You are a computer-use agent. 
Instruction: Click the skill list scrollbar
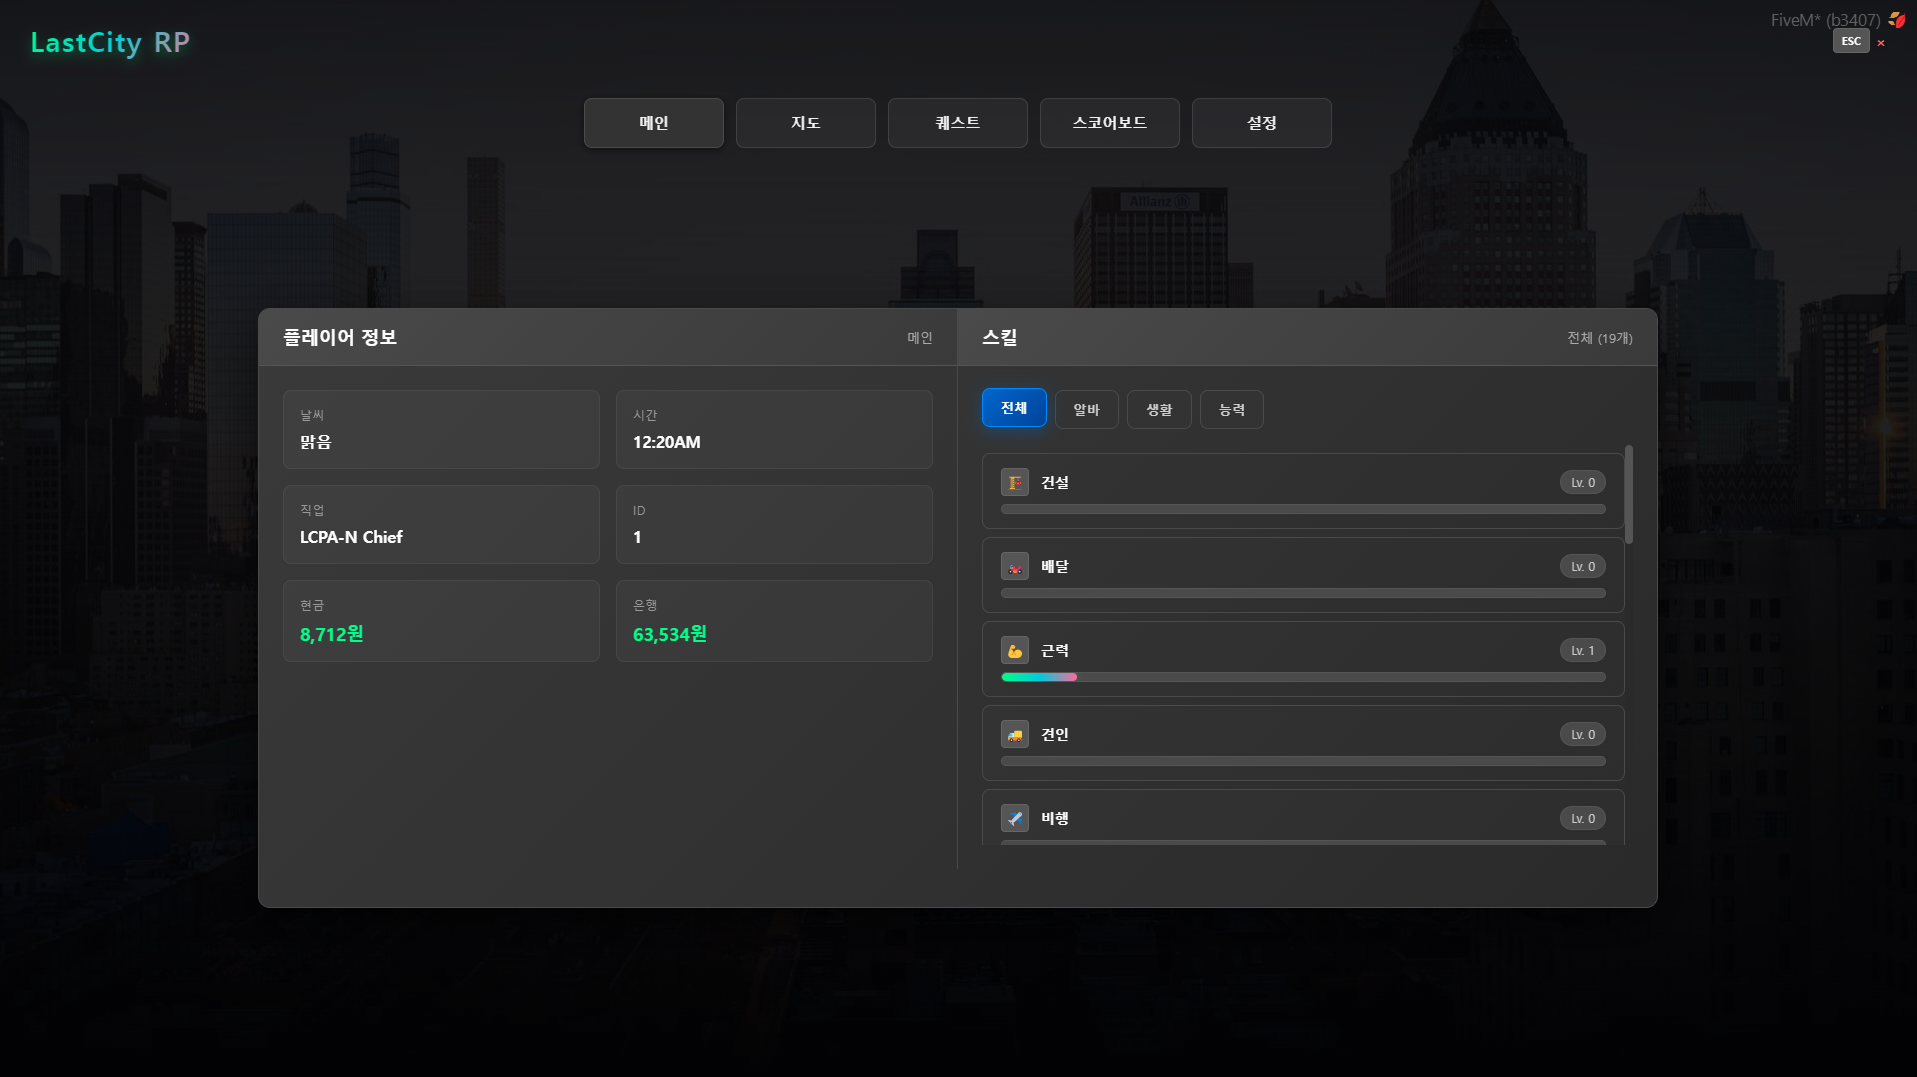(1628, 495)
